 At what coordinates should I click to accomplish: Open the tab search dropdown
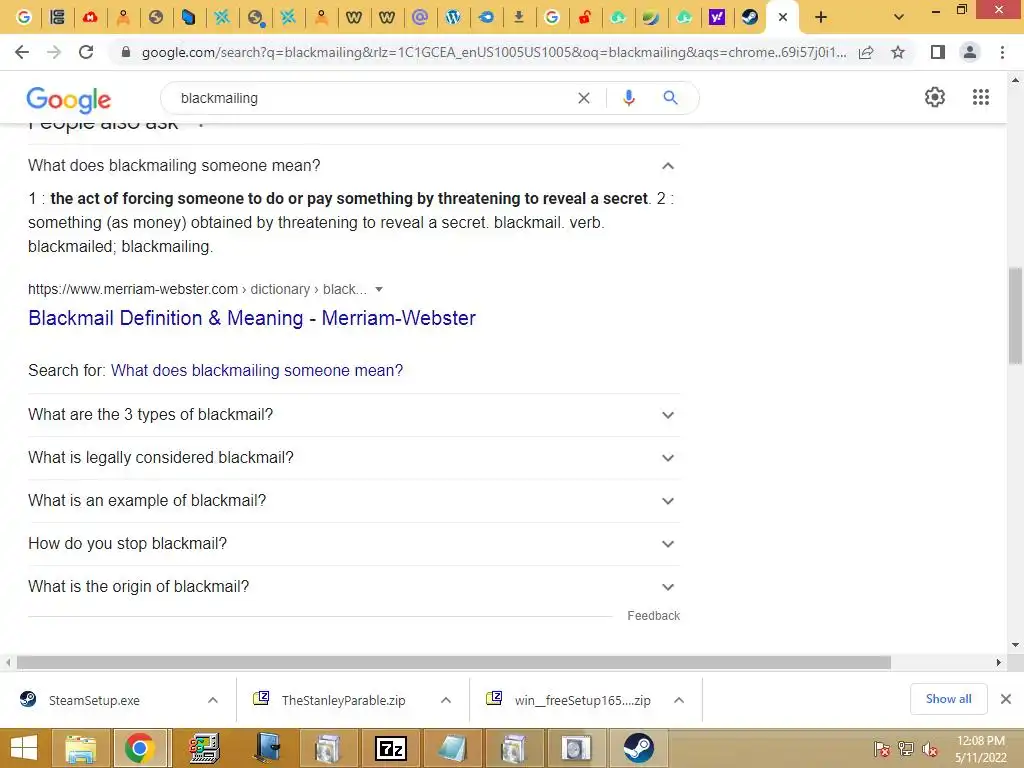click(899, 18)
